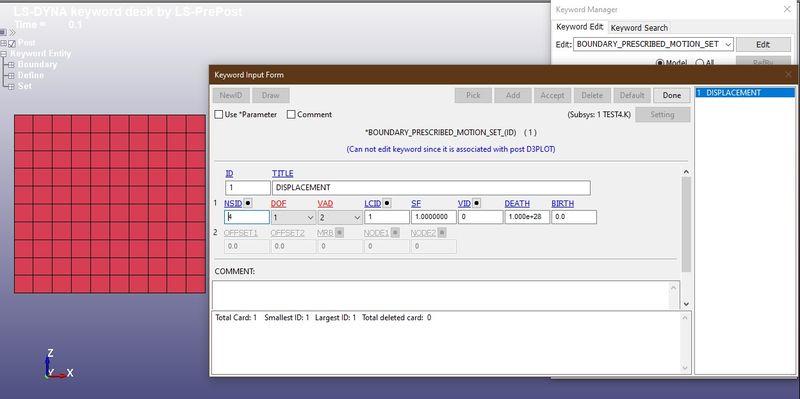Open the VAD dropdown
Image resolution: width=800 pixels, height=399 pixels.
click(x=340, y=217)
